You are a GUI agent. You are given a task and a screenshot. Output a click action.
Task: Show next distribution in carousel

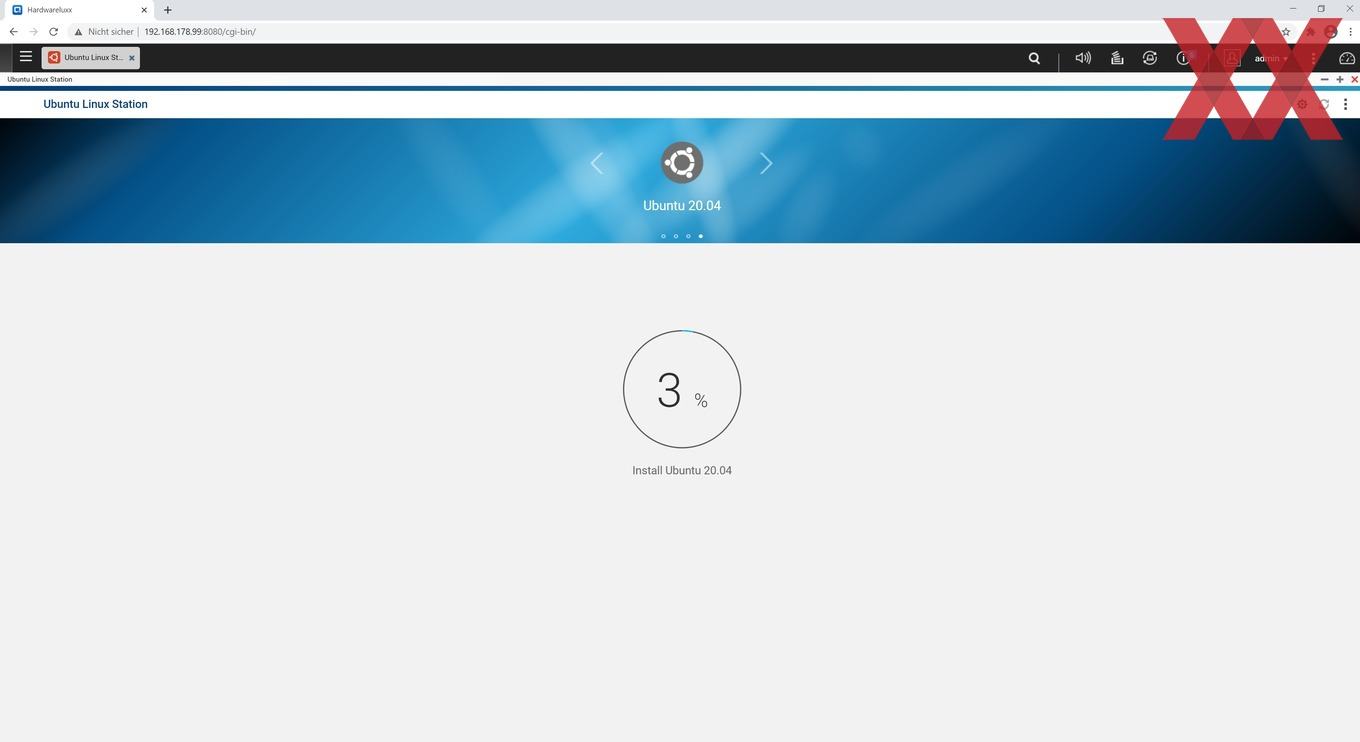pos(766,163)
